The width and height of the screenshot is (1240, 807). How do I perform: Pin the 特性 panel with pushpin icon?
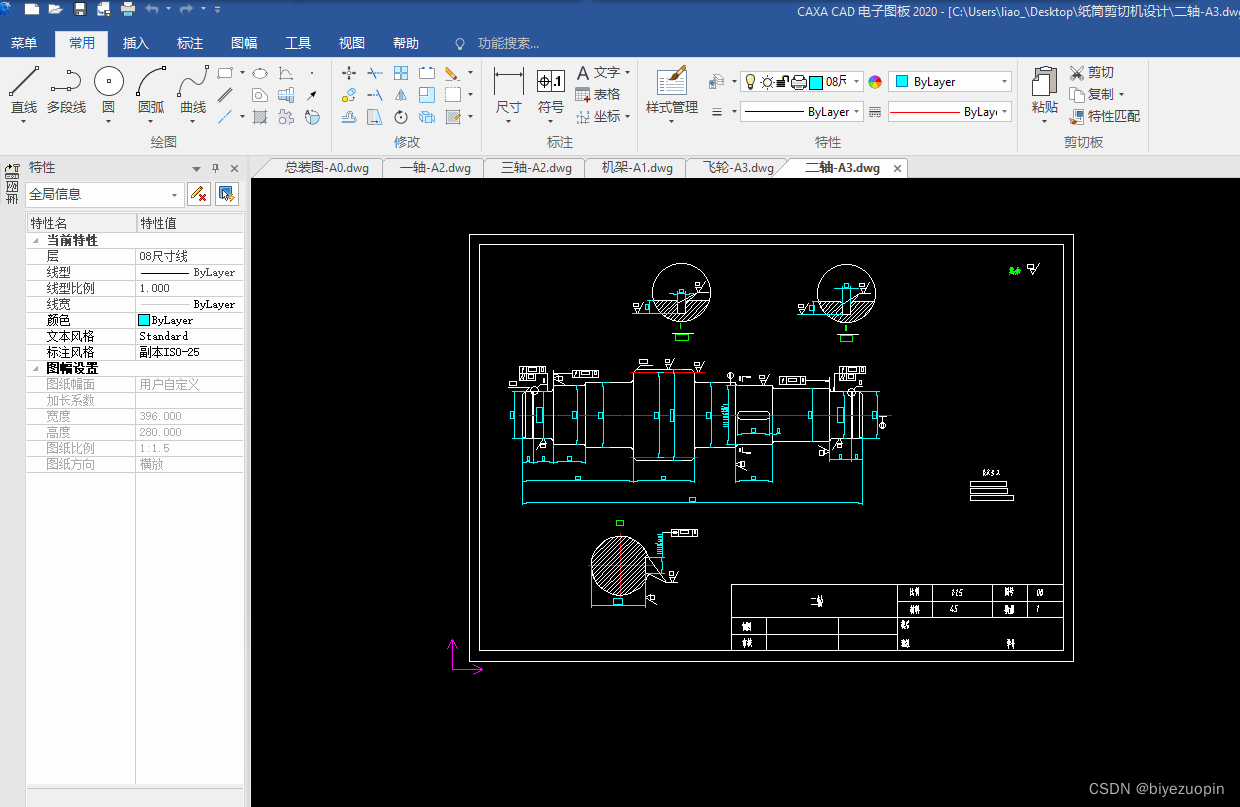coord(215,168)
